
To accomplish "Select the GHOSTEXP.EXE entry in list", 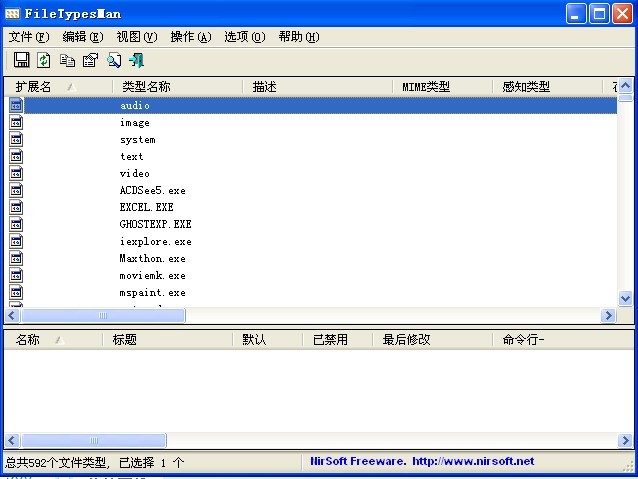I will [155, 224].
